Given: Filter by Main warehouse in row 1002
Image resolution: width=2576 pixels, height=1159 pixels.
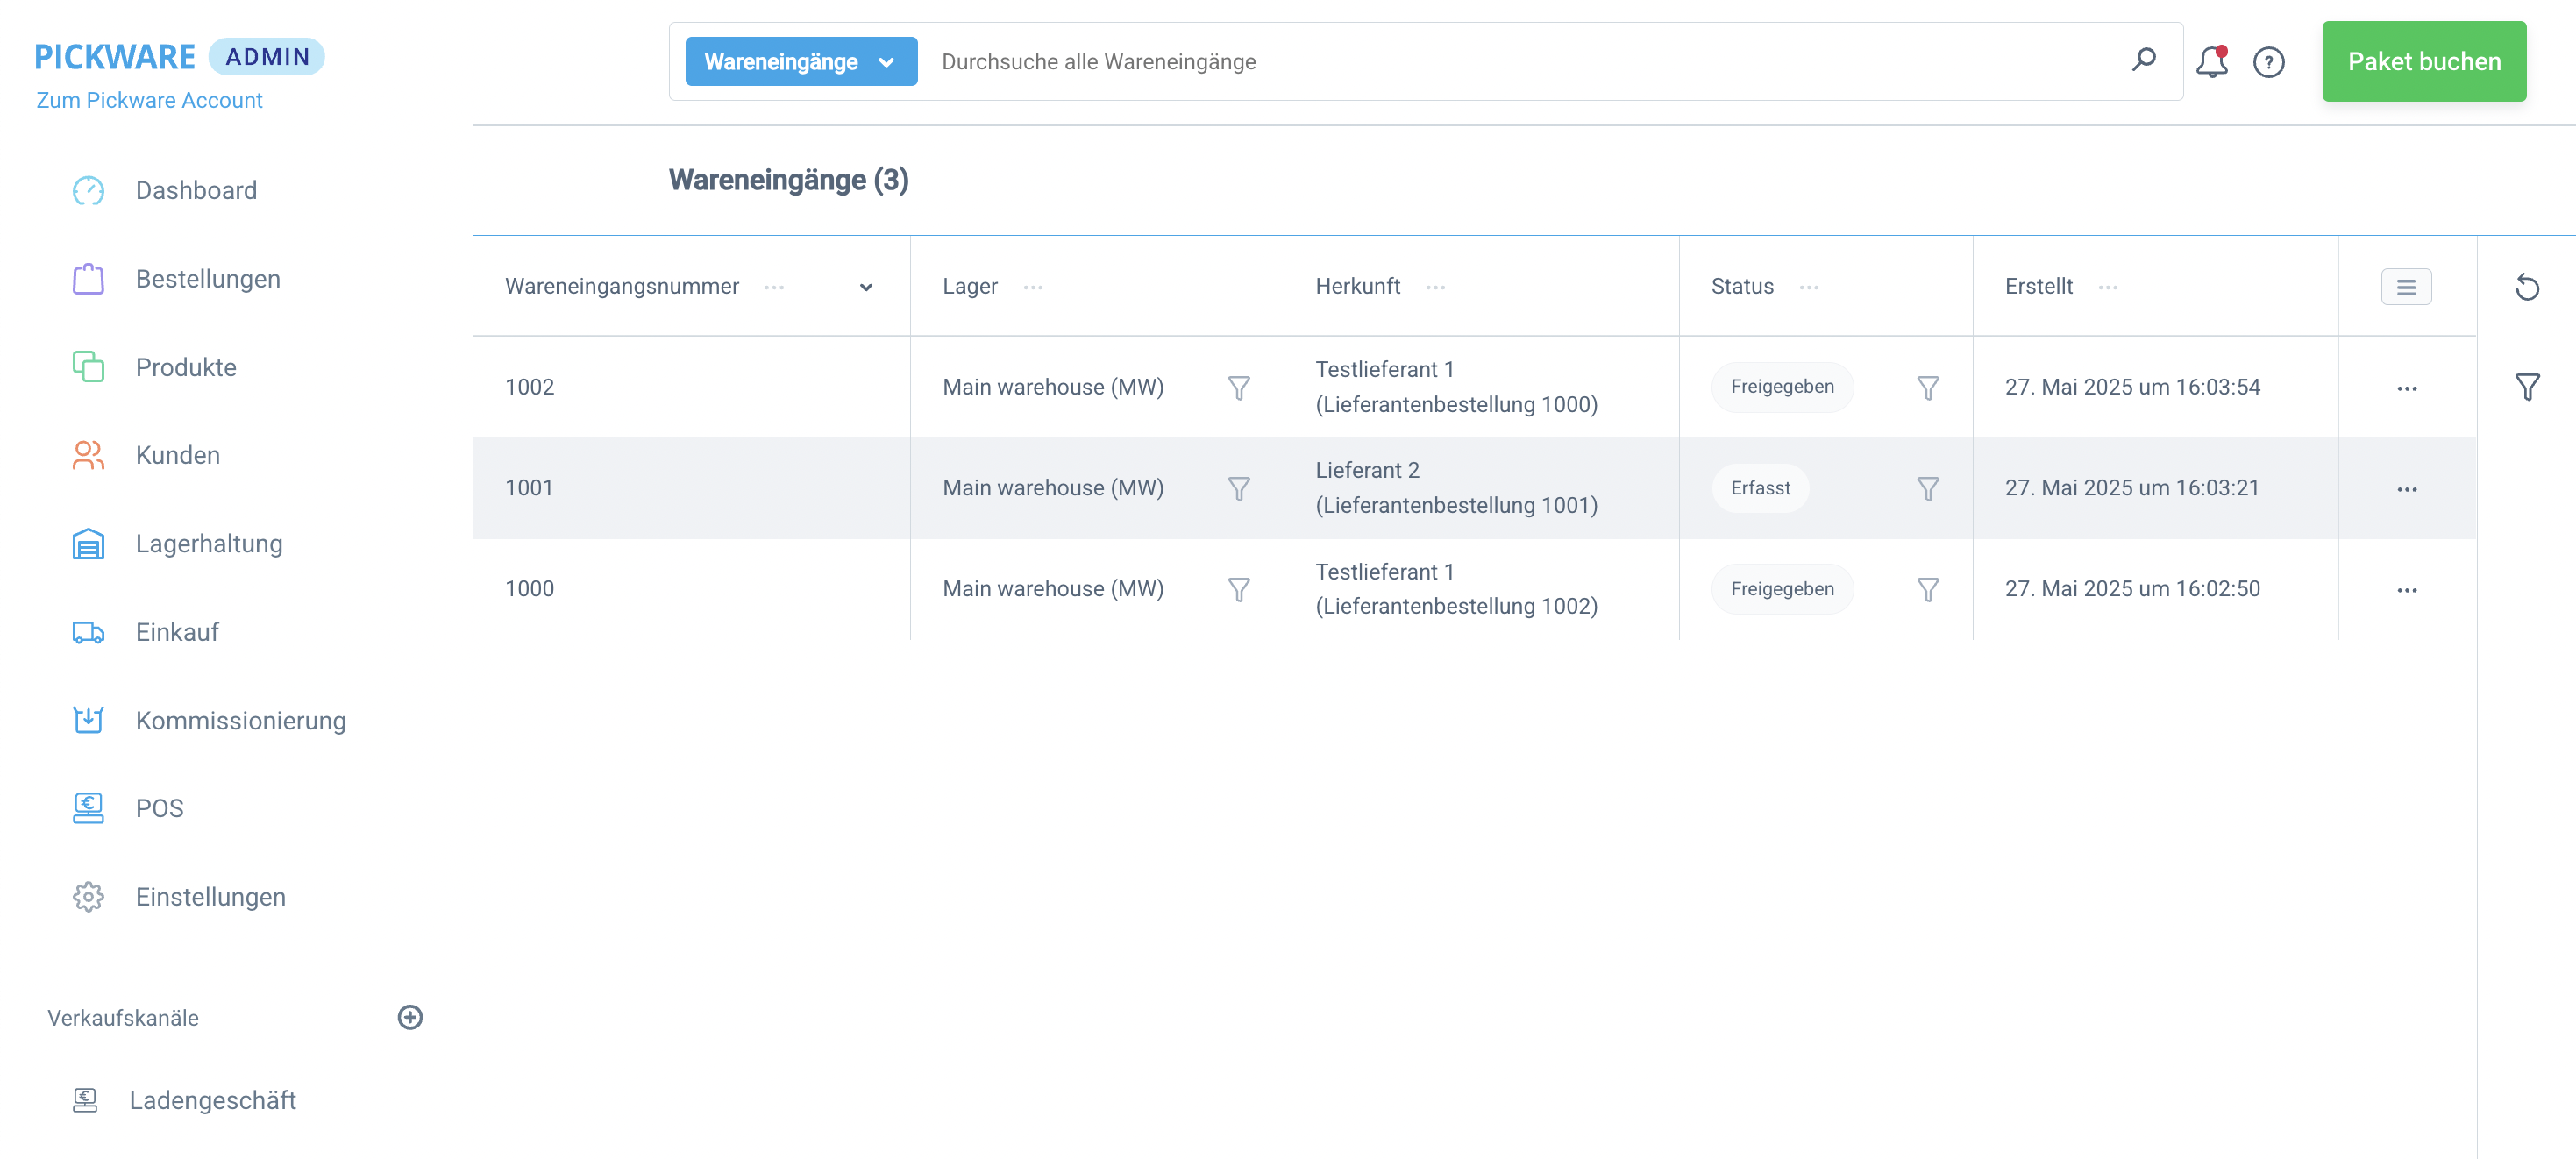Looking at the screenshot, I should click(1238, 388).
